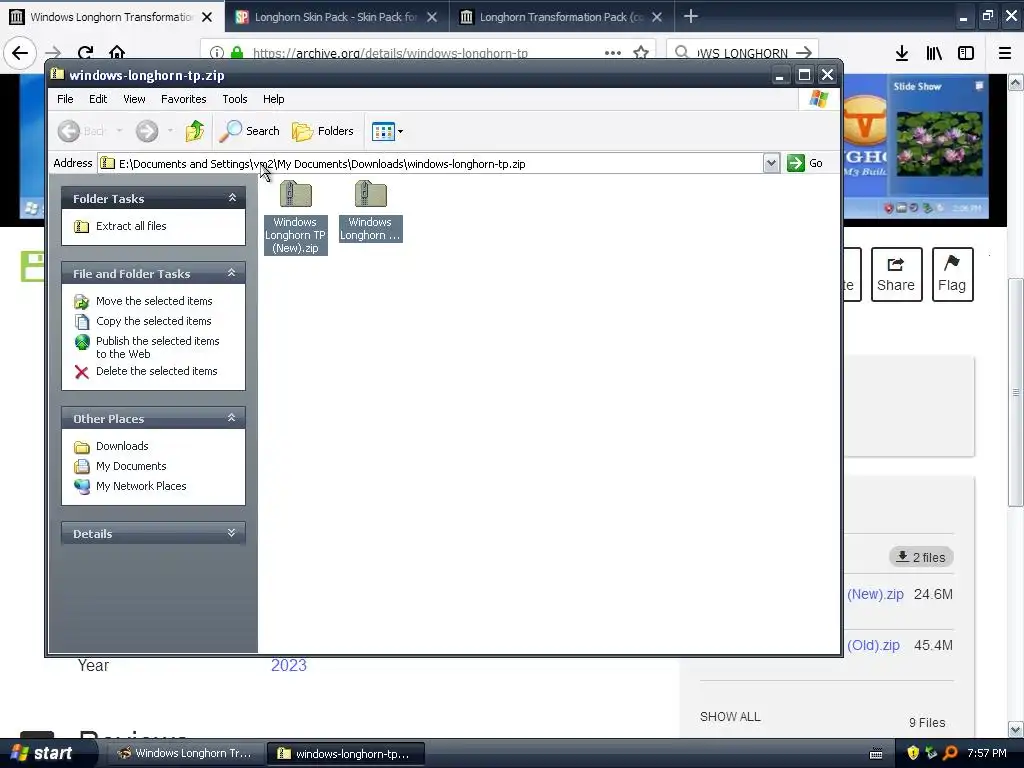Click the Firefox page scrollbar thumb

point(1016,392)
